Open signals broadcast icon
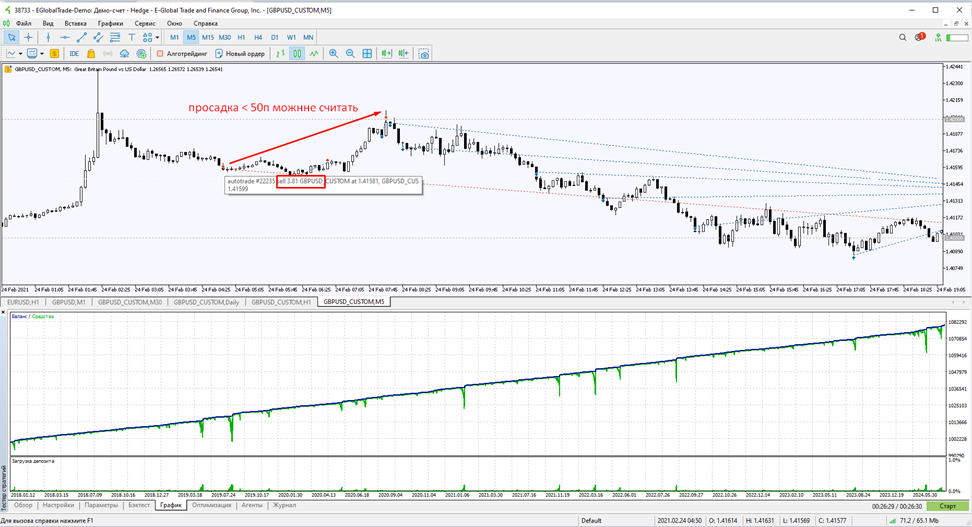This screenshot has width=972, height=527. click(x=108, y=54)
